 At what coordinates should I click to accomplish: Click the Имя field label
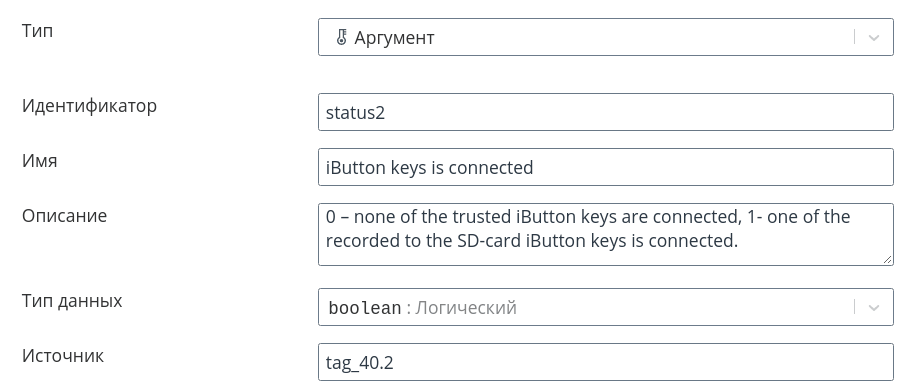(x=39, y=161)
